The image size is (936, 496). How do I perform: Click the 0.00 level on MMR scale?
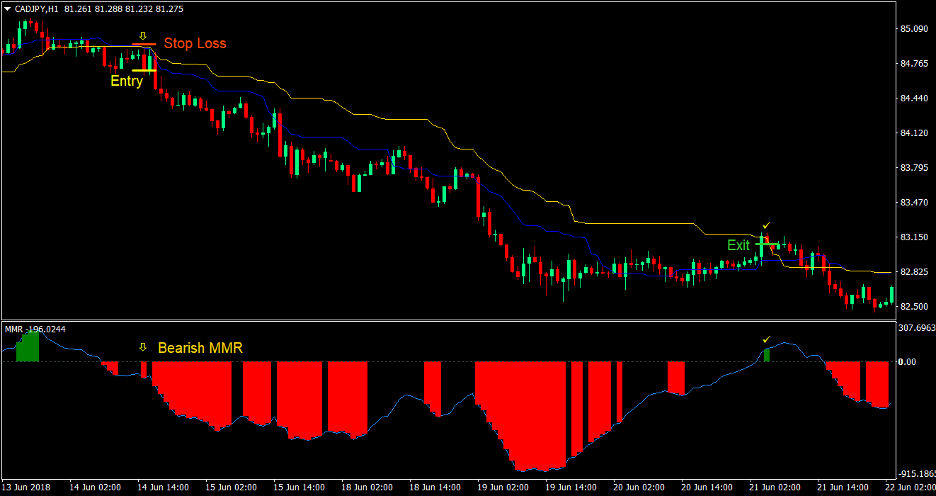tap(908, 362)
